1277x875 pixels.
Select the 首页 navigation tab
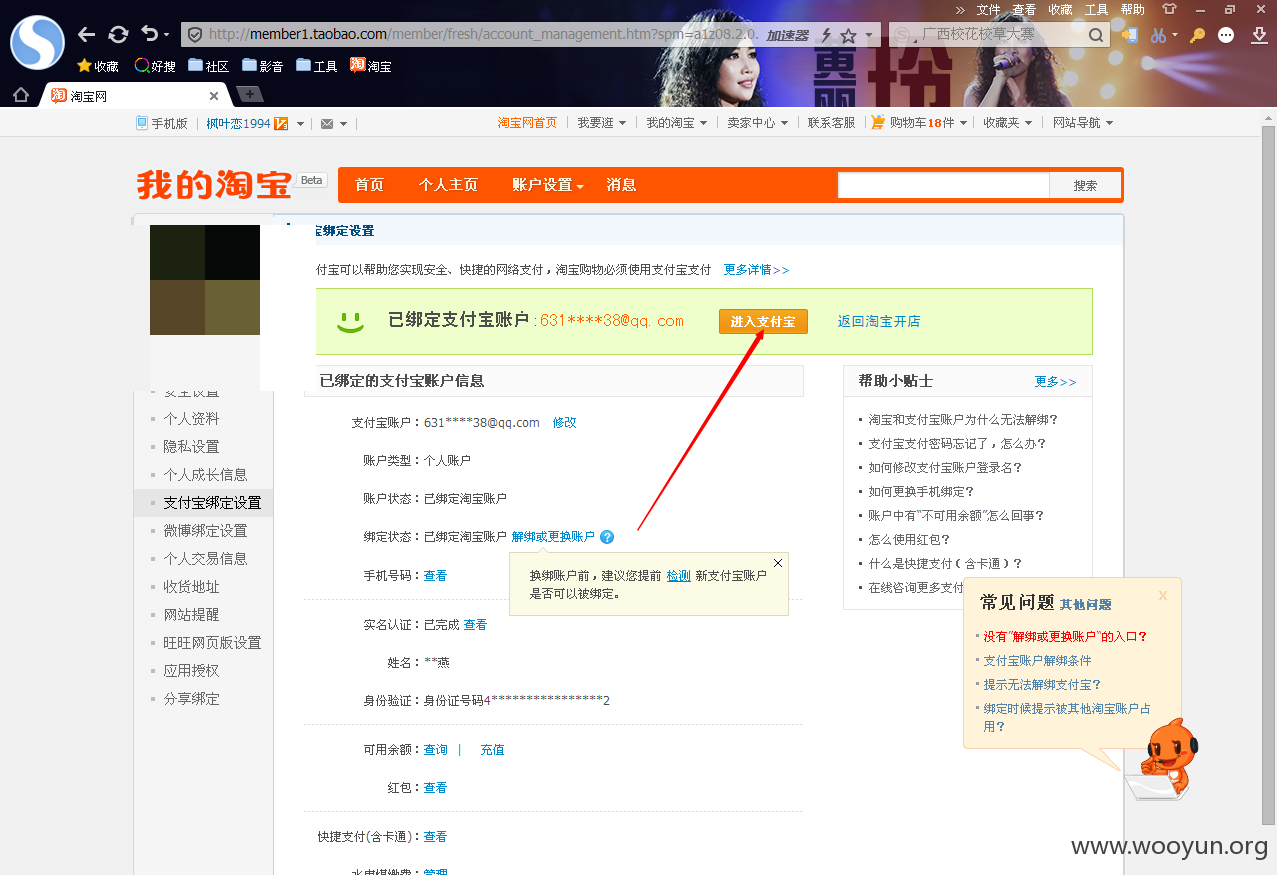point(369,185)
